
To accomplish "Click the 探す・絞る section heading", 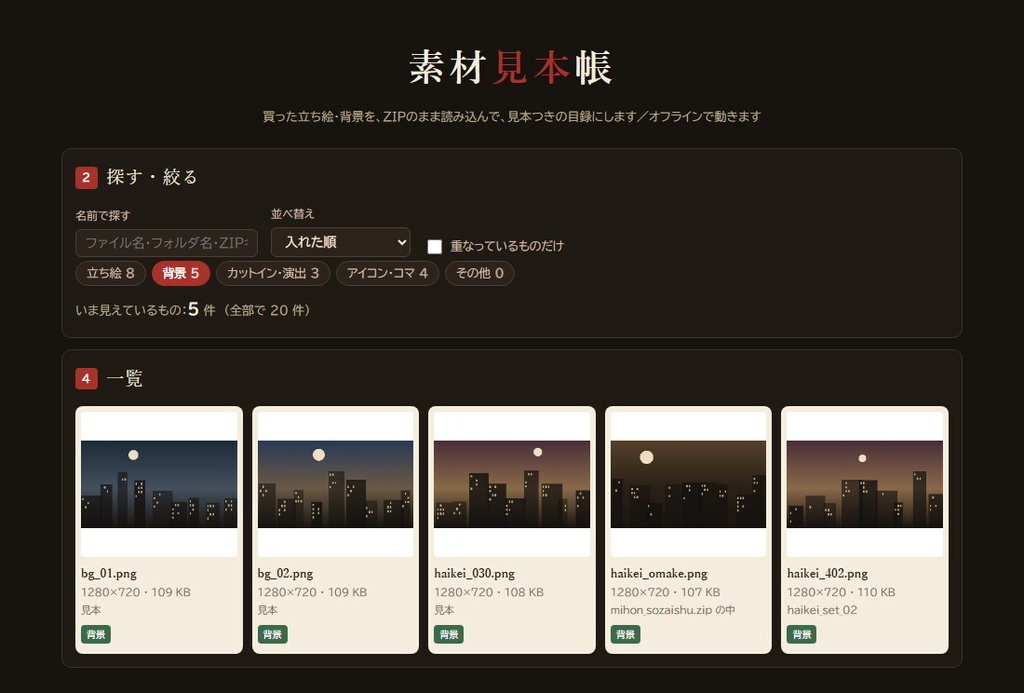I will pyautogui.click(x=152, y=177).
